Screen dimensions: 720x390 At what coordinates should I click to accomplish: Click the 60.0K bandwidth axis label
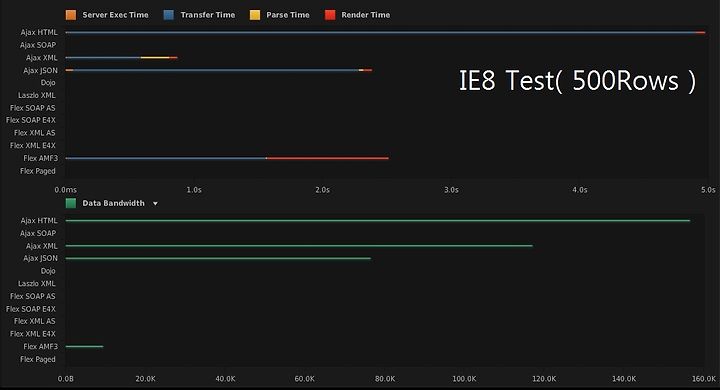pos(304,379)
